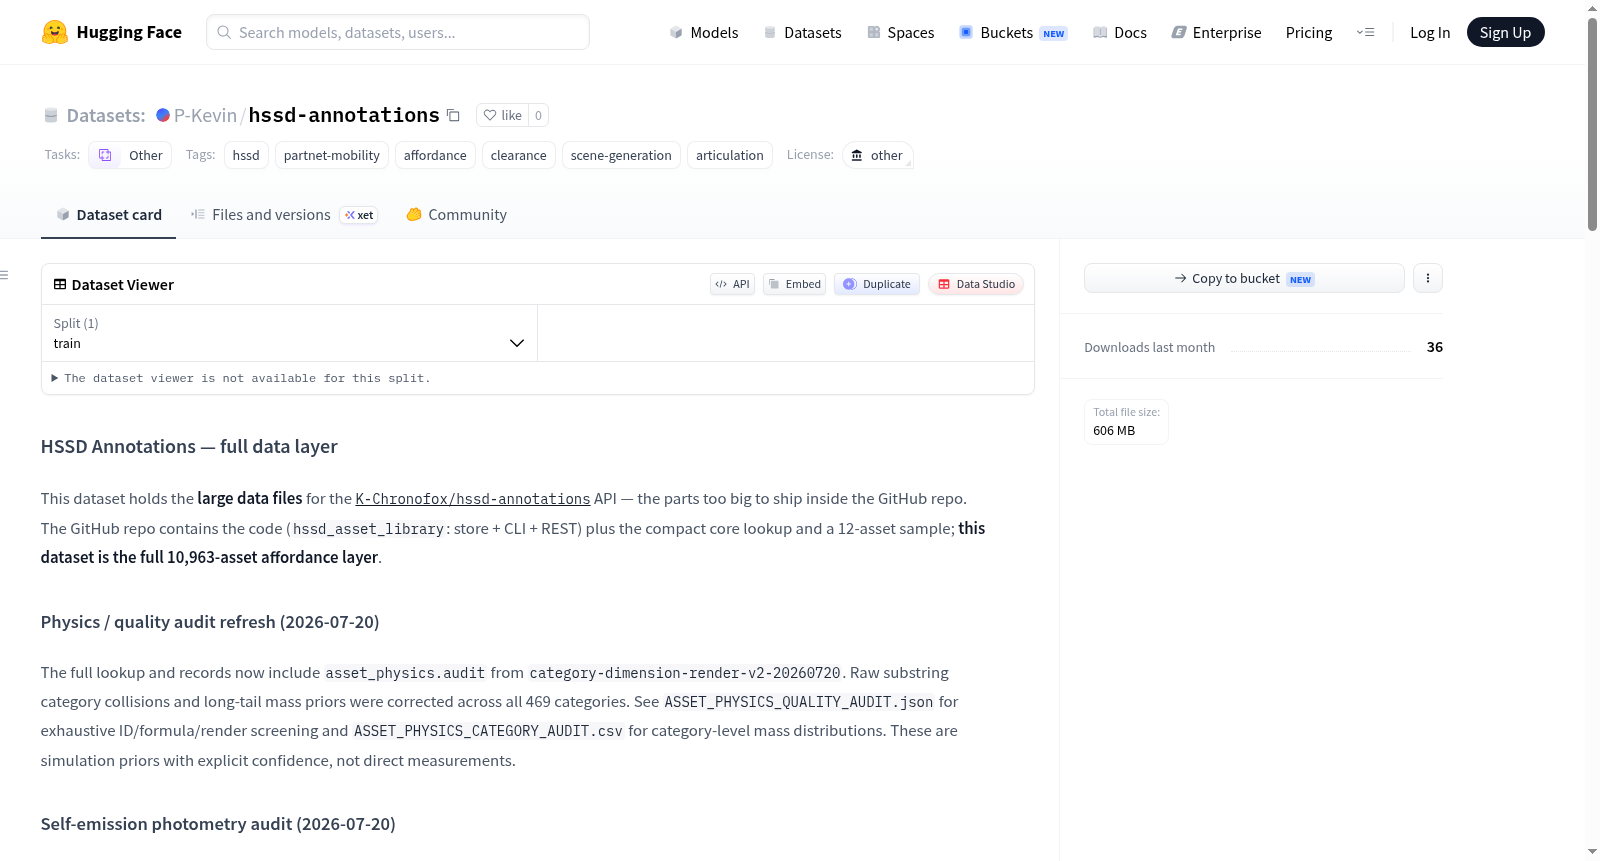This screenshot has height=861, width=1600.
Task: Open Spaces from the top navigation
Action: pos(901,32)
